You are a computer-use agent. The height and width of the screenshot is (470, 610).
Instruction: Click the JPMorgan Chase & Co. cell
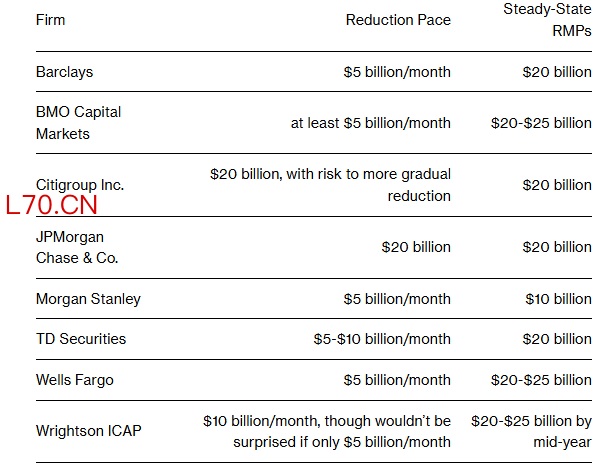point(76,247)
